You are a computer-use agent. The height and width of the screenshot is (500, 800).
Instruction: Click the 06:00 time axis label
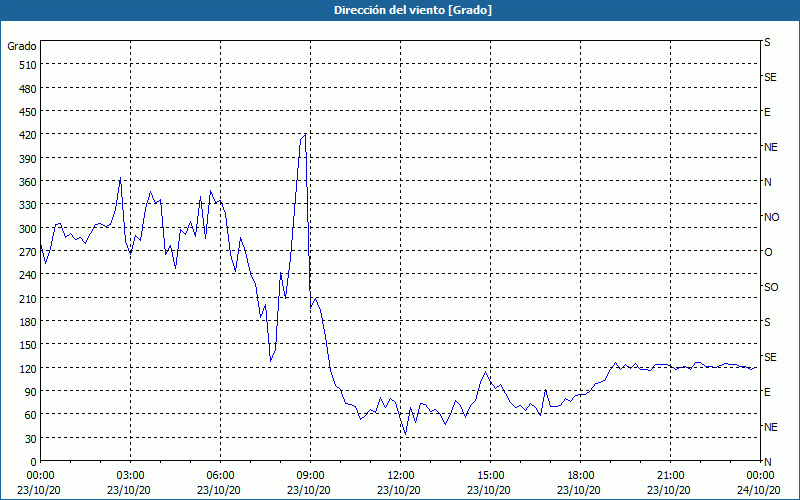click(220, 476)
